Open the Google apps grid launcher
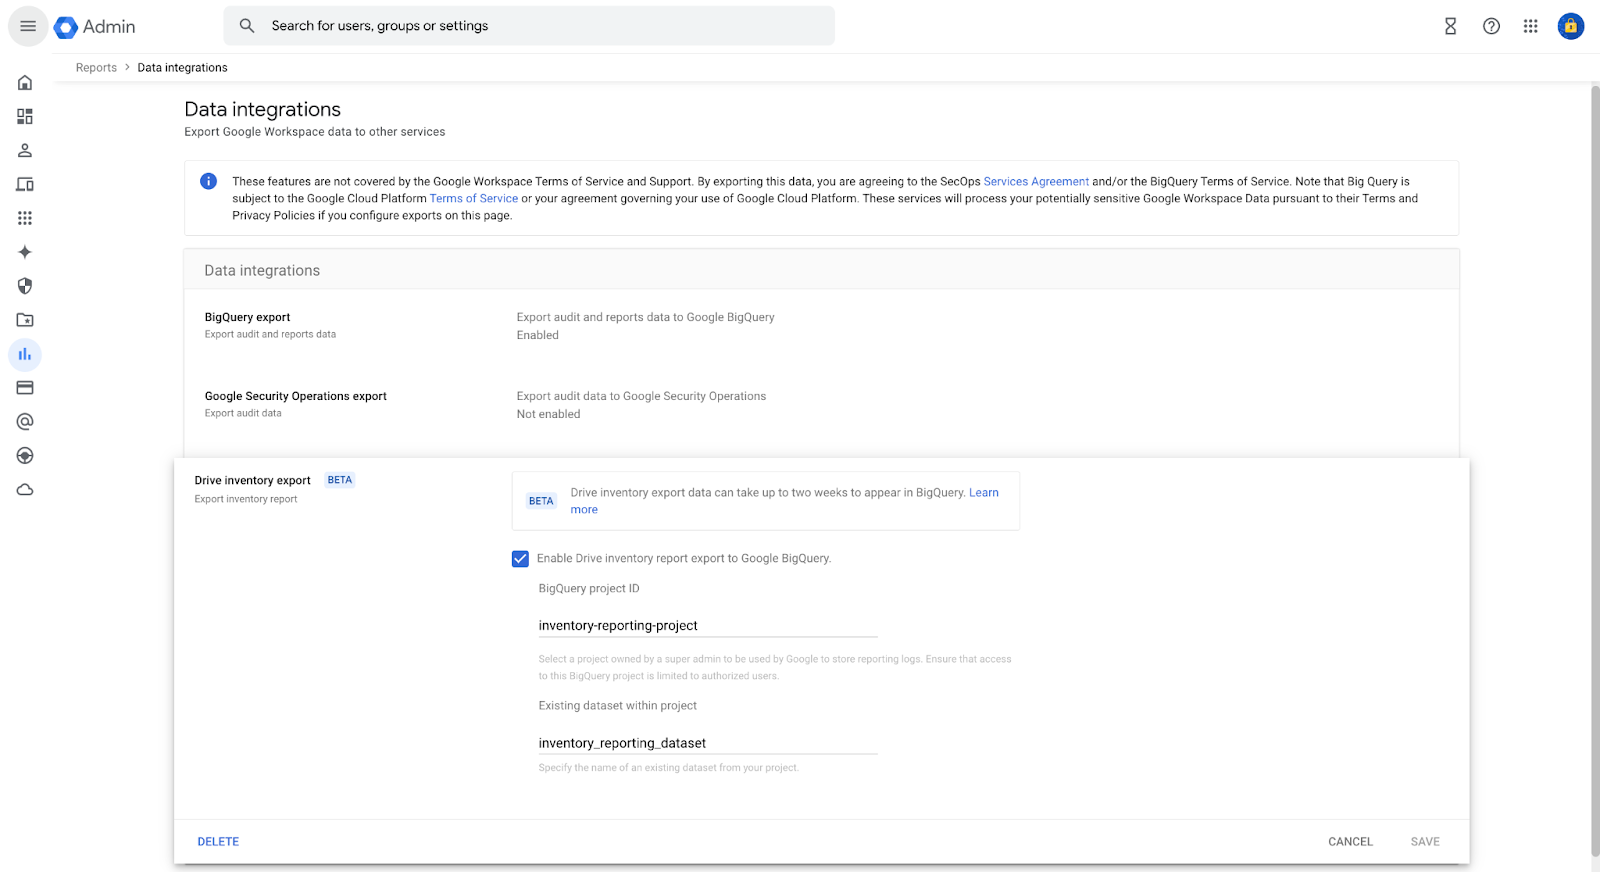The height and width of the screenshot is (872, 1600). pyautogui.click(x=1531, y=27)
